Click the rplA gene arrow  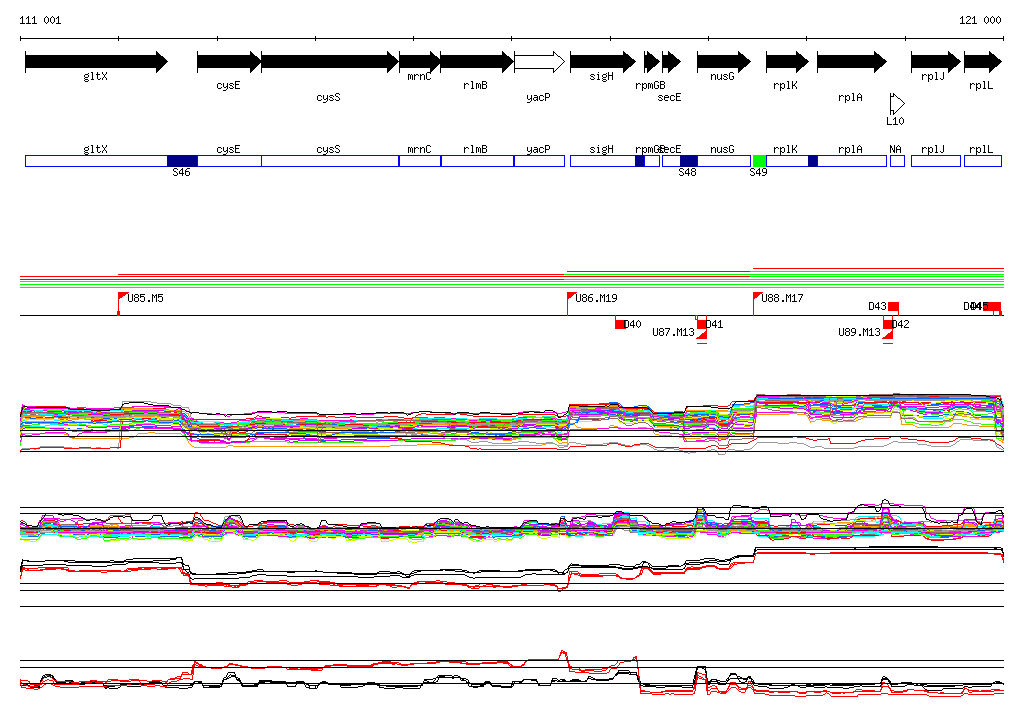[x=851, y=62]
